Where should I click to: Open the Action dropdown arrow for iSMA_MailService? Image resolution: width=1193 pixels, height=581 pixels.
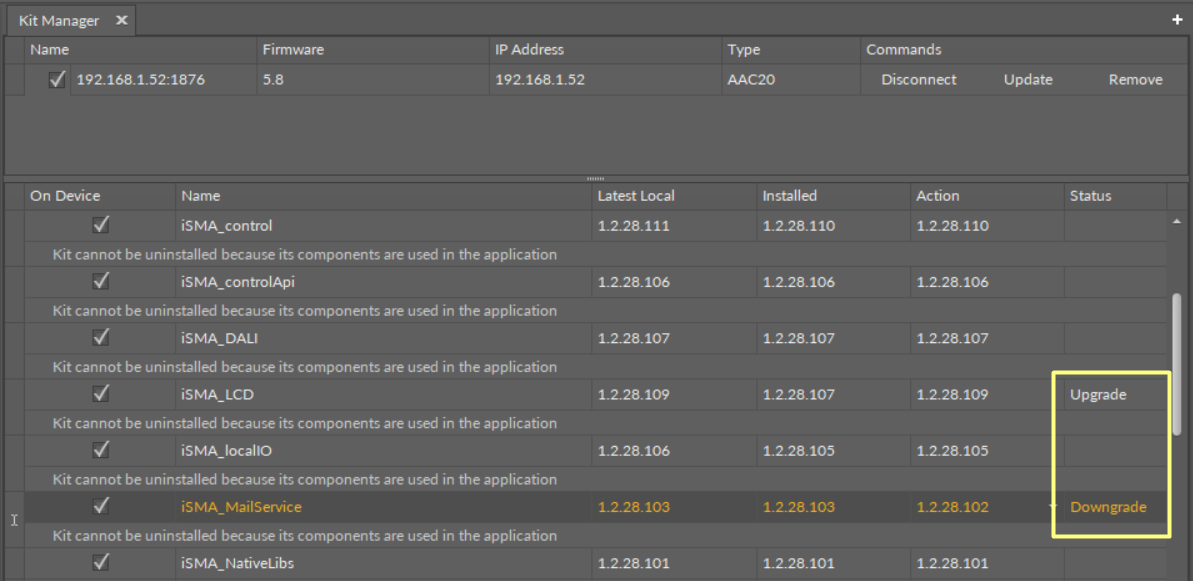(x=1052, y=507)
